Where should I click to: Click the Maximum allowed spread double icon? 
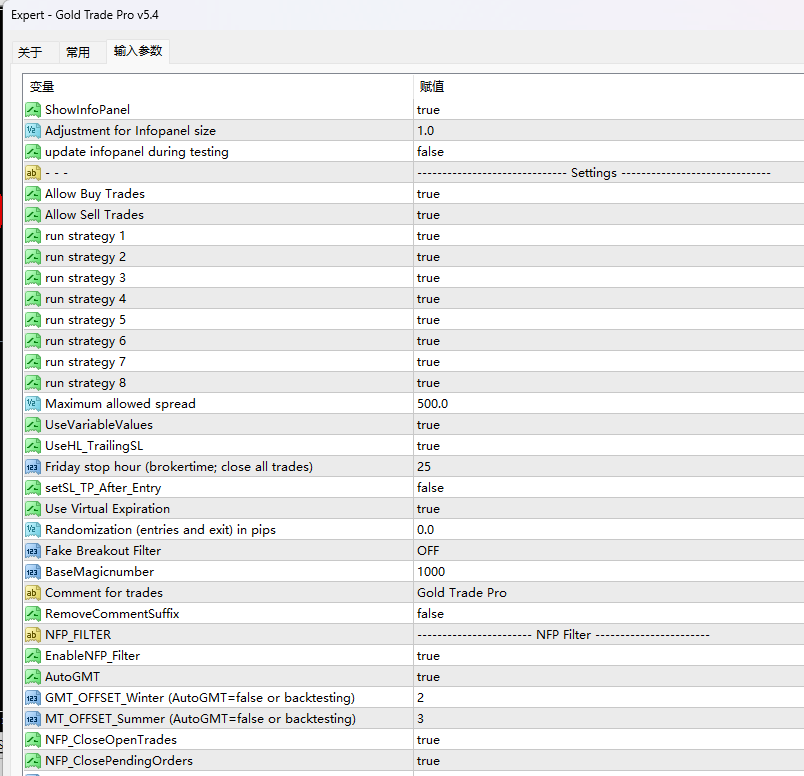tap(33, 404)
